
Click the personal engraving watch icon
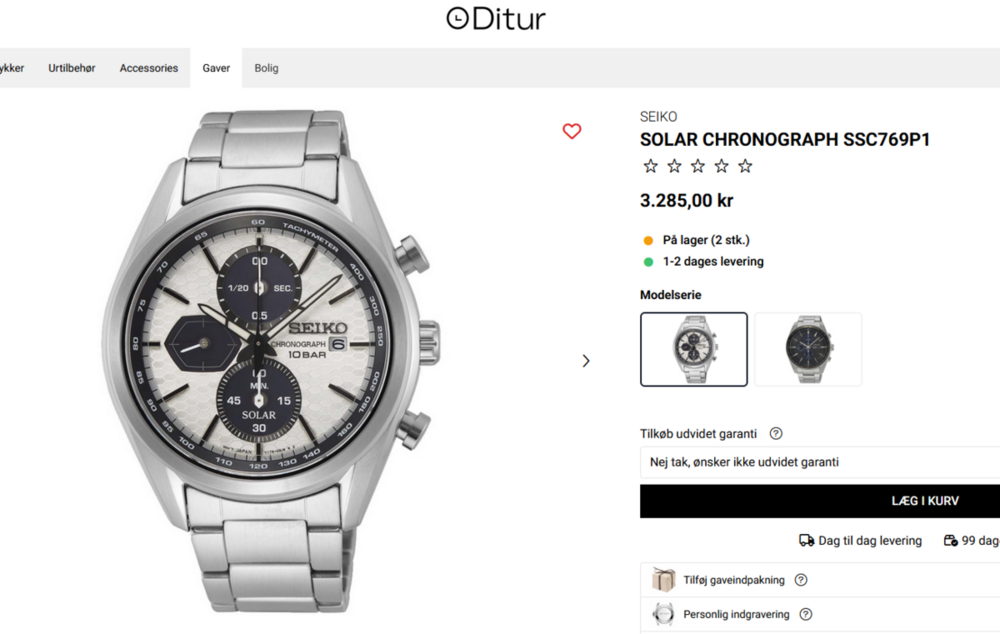tap(663, 614)
